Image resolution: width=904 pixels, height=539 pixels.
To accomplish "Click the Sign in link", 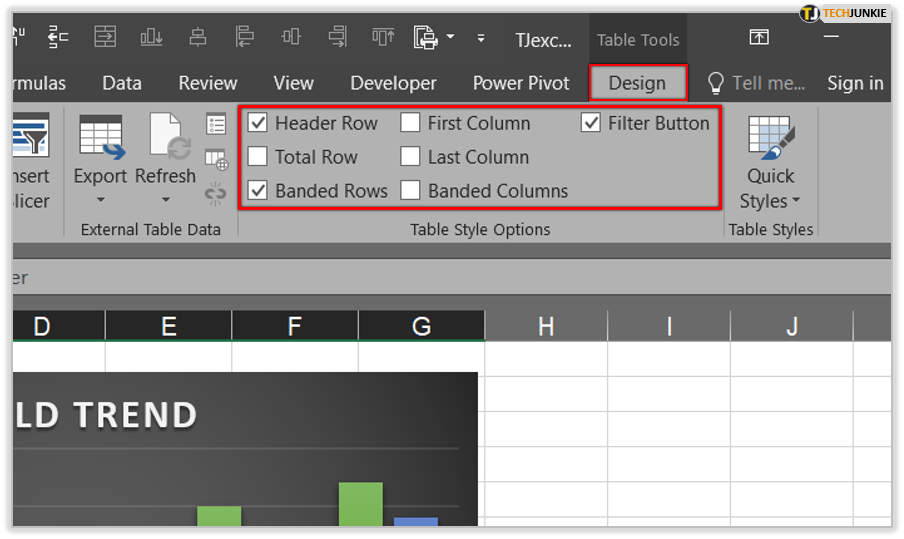I will [x=855, y=83].
